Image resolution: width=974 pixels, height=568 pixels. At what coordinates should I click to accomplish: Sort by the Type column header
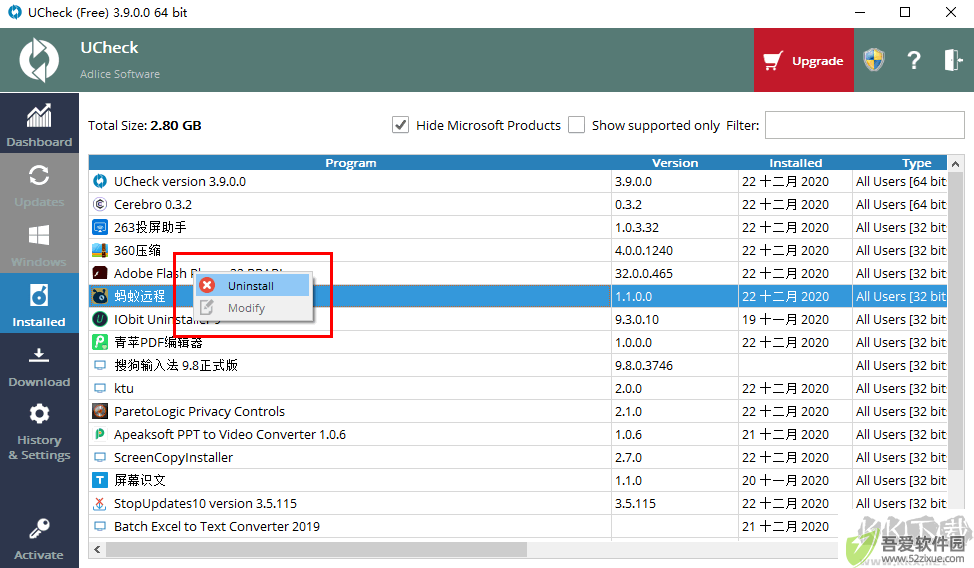tap(899, 163)
